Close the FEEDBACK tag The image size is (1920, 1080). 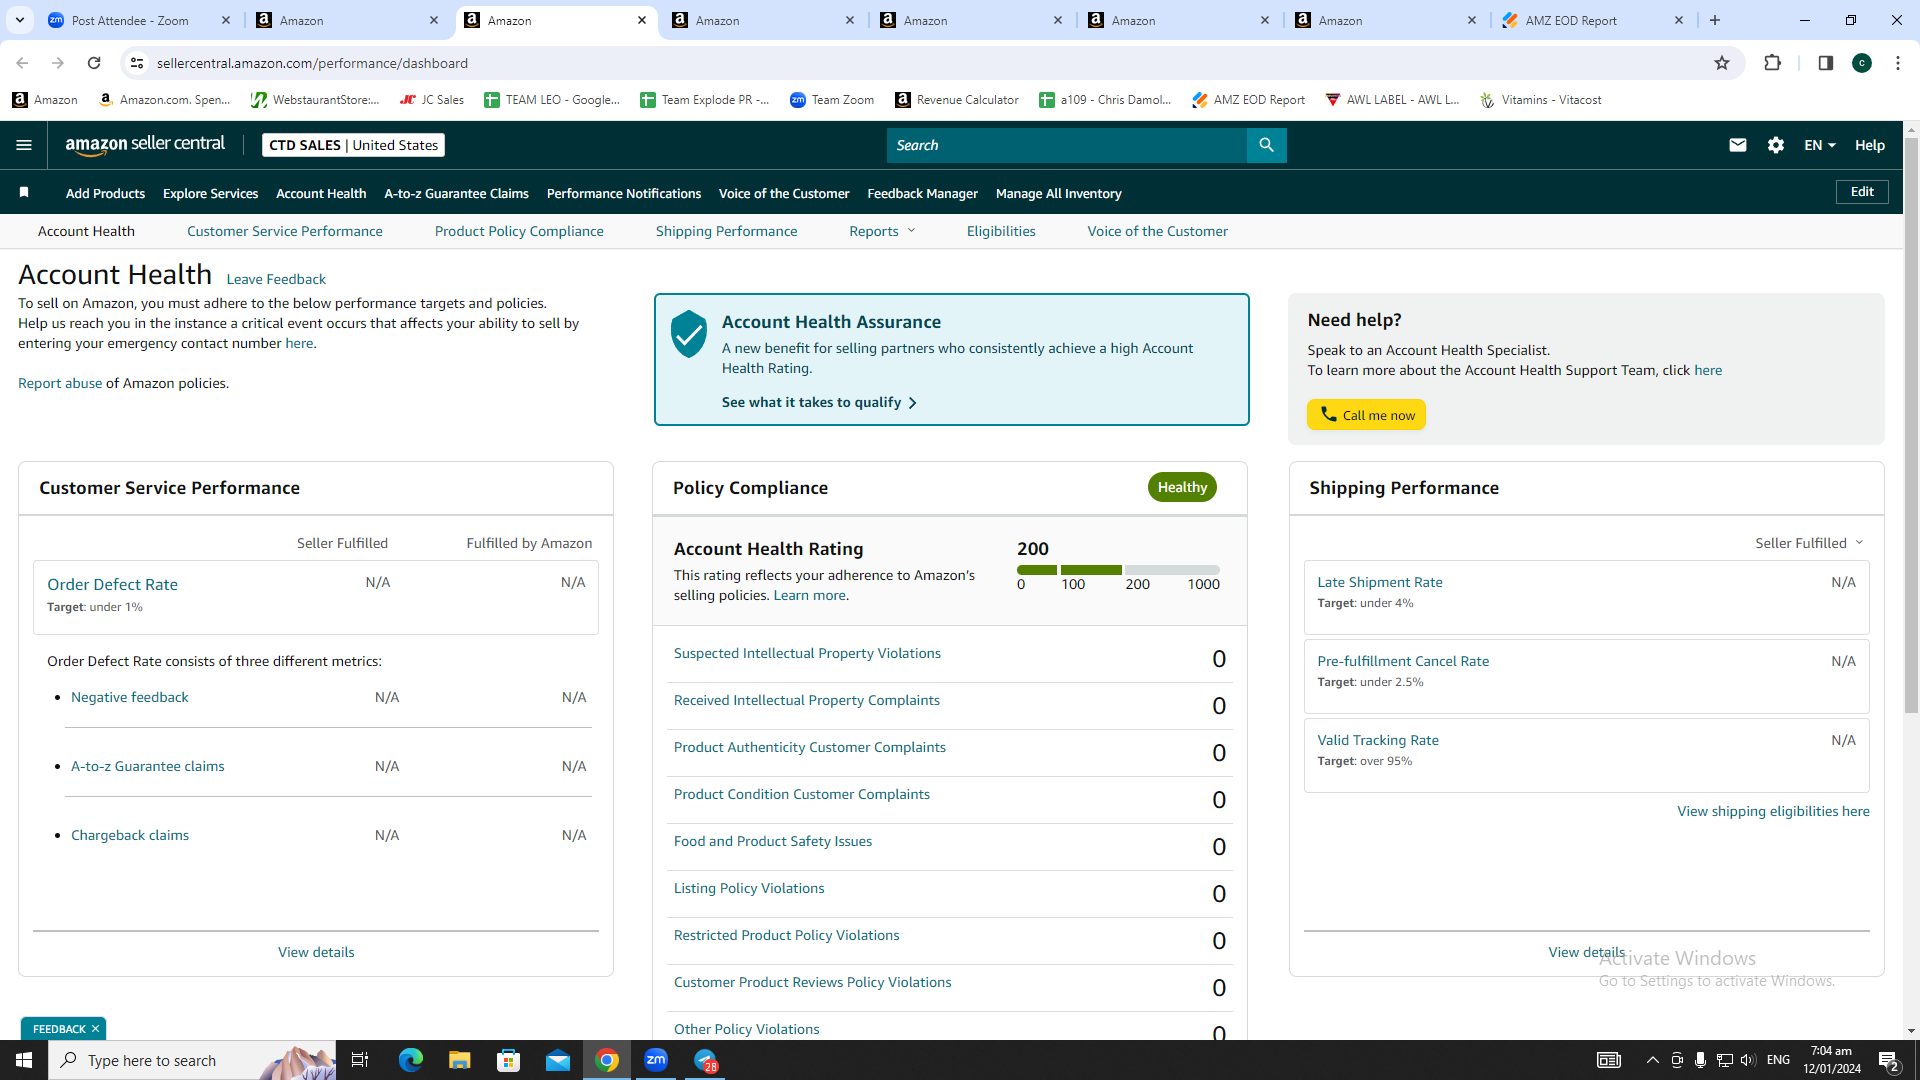(x=96, y=1029)
